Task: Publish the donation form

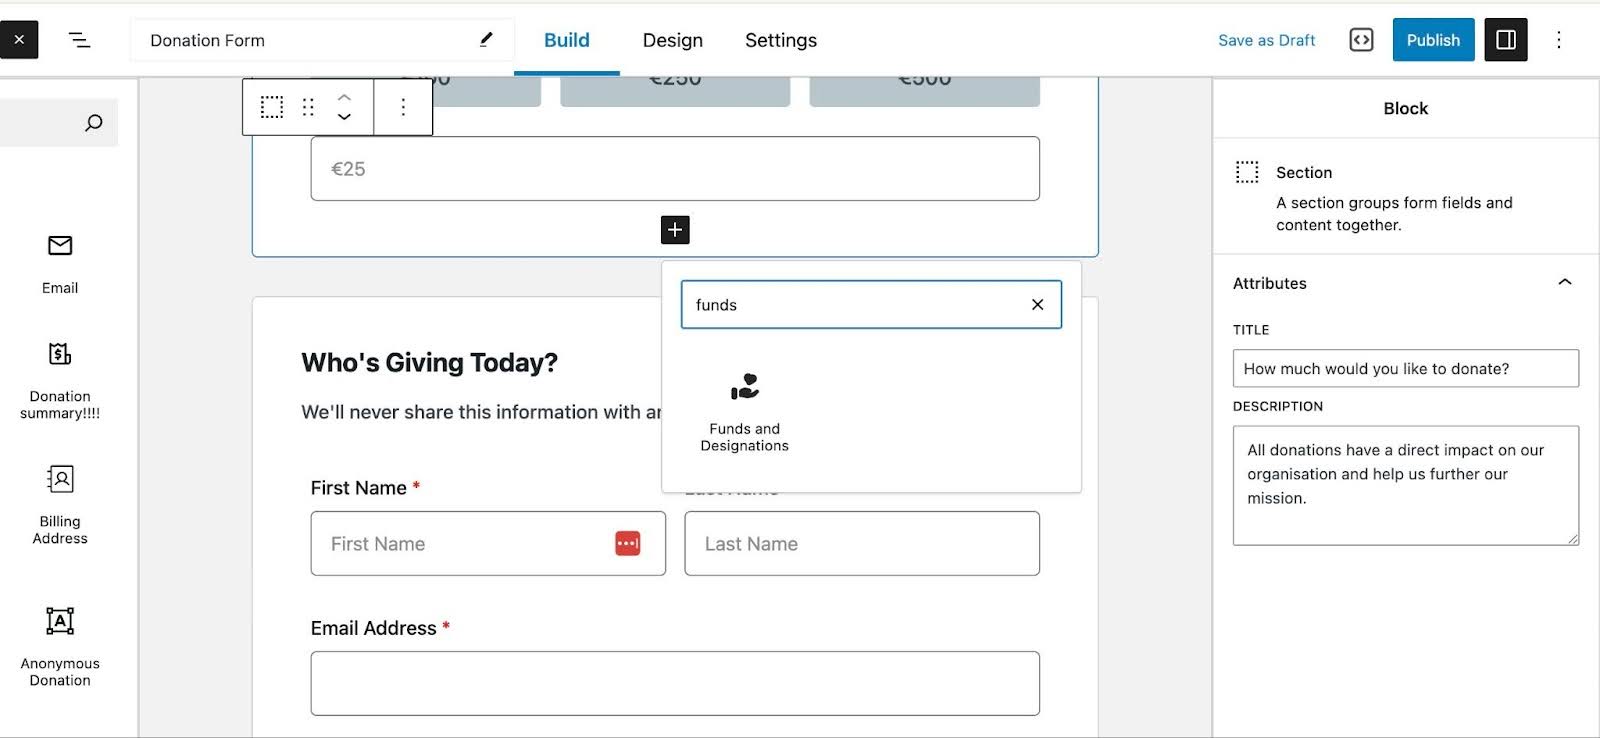Action: (x=1432, y=40)
